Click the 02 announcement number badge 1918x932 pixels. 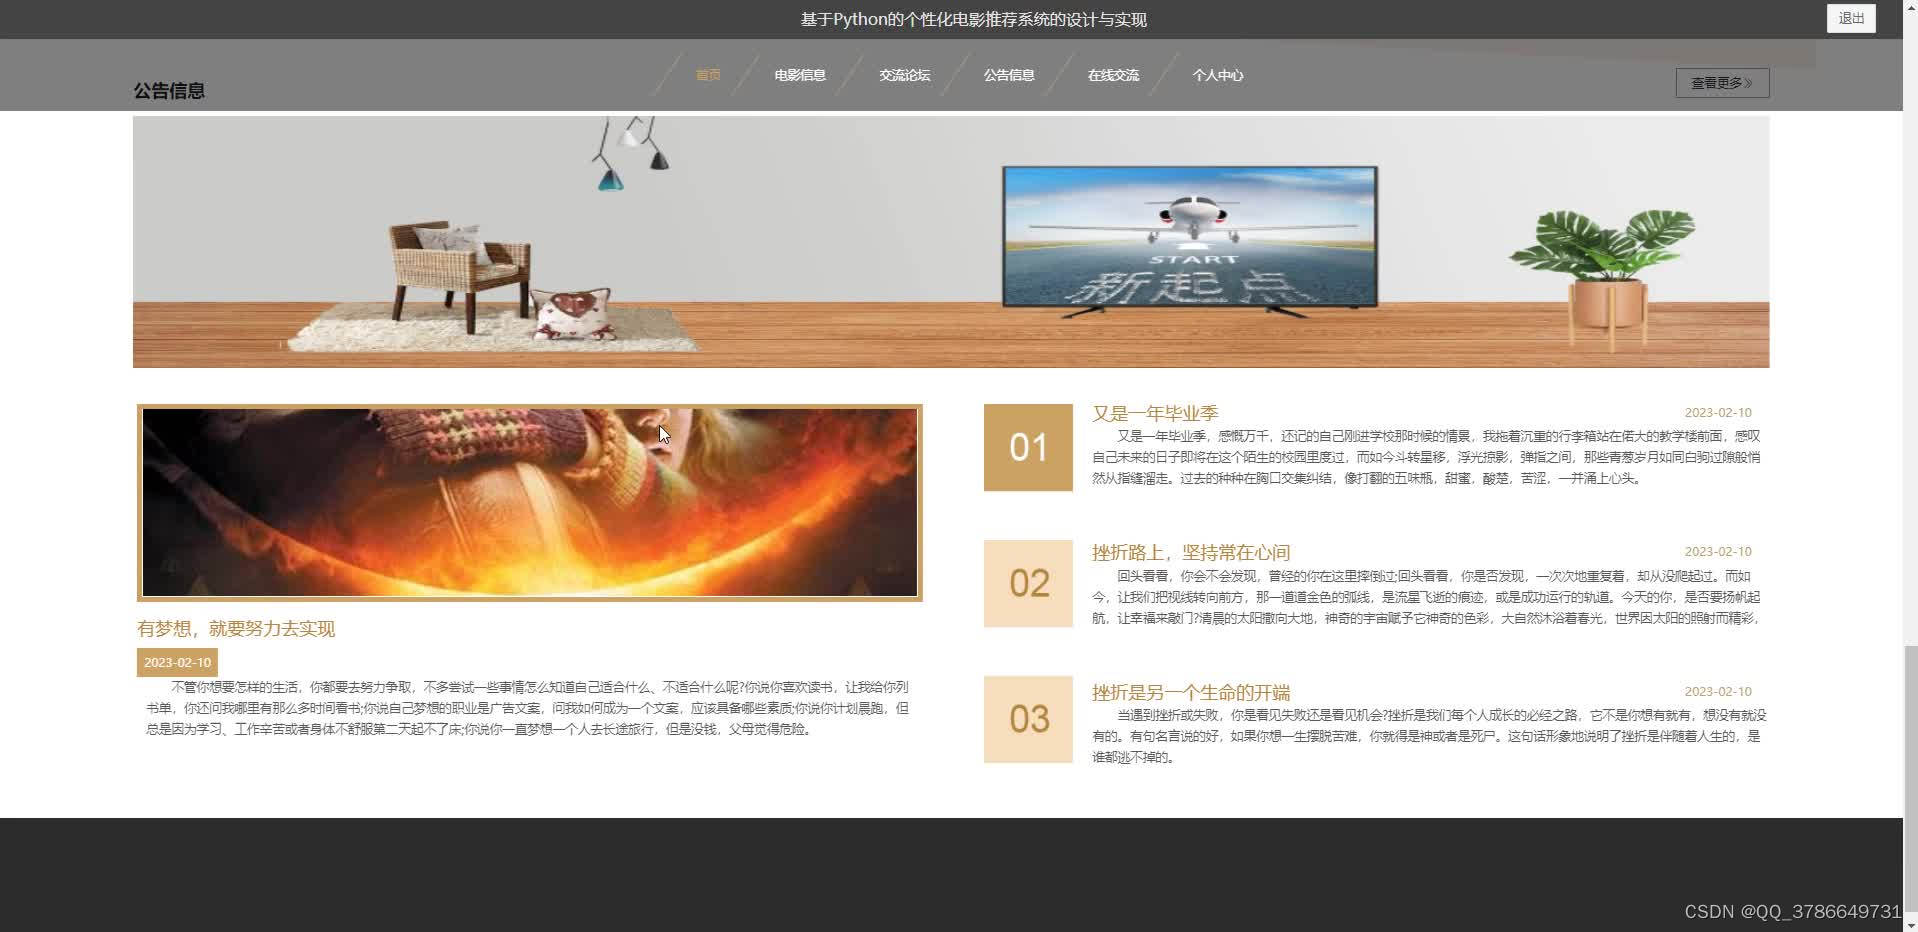point(1027,584)
